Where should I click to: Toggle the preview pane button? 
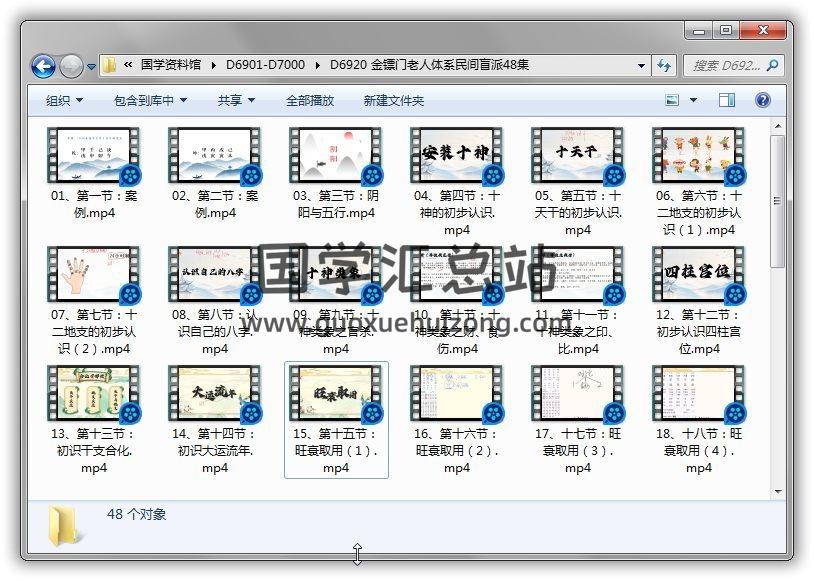[727, 100]
